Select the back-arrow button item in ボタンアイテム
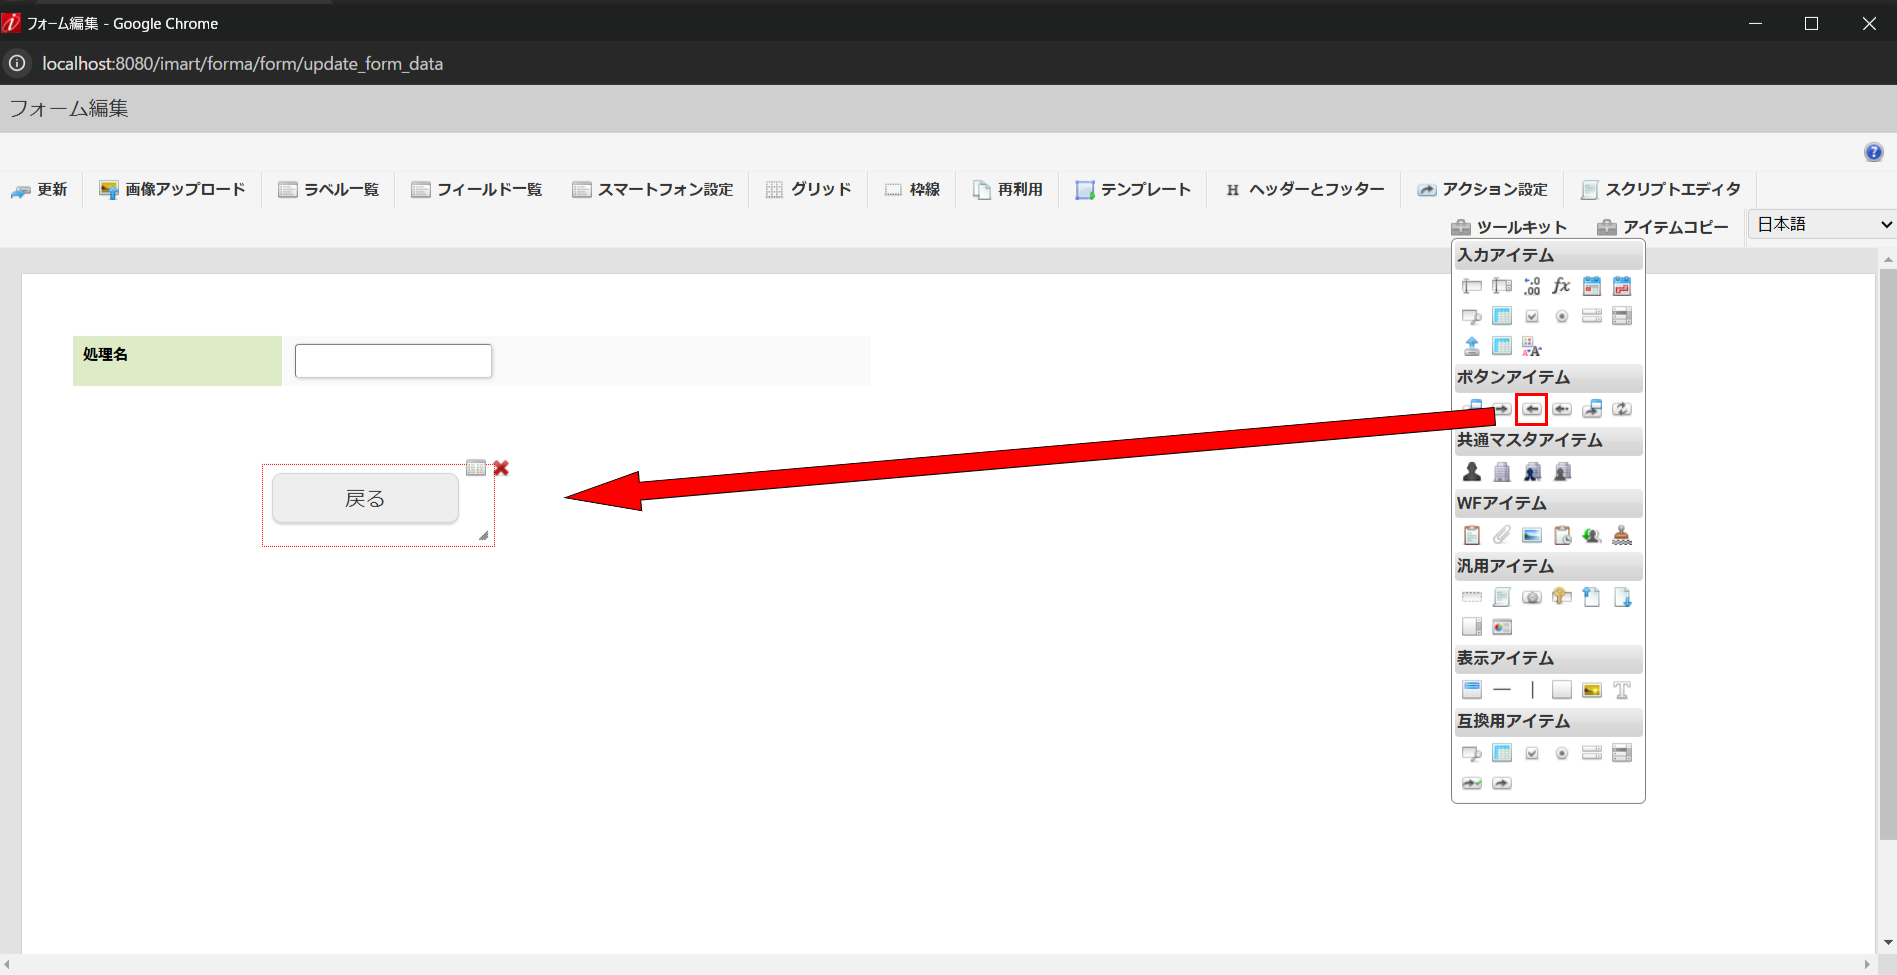This screenshot has height=975, width=1897. (x=1532, y=409)
